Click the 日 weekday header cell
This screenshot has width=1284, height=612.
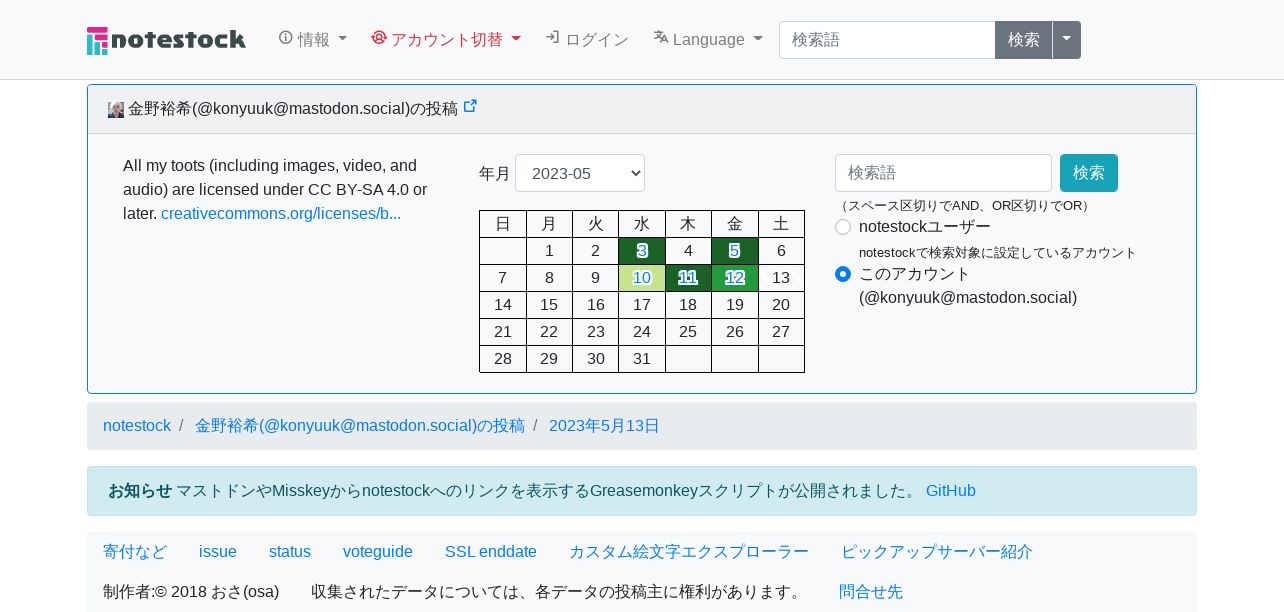(503, 224)
